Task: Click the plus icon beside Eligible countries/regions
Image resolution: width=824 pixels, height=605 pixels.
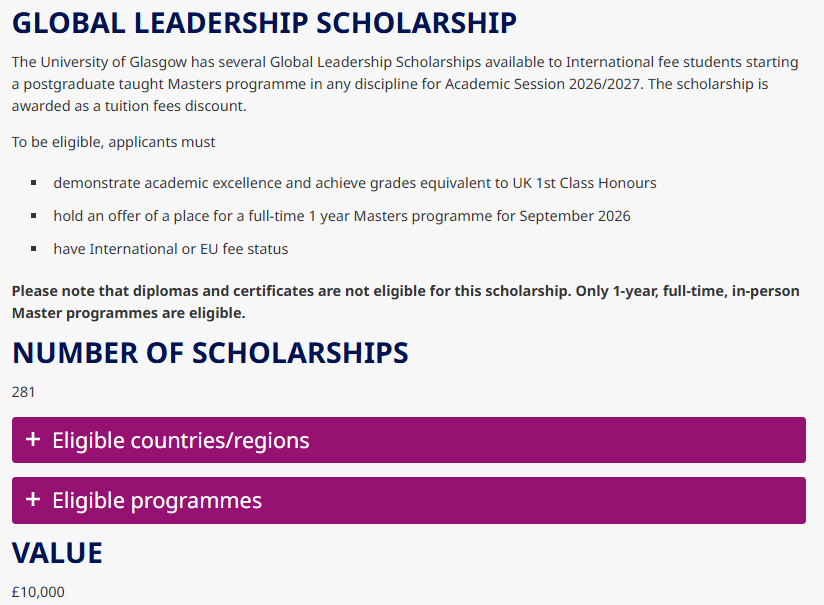Action: pyautogui.click(x=33, y=440)
